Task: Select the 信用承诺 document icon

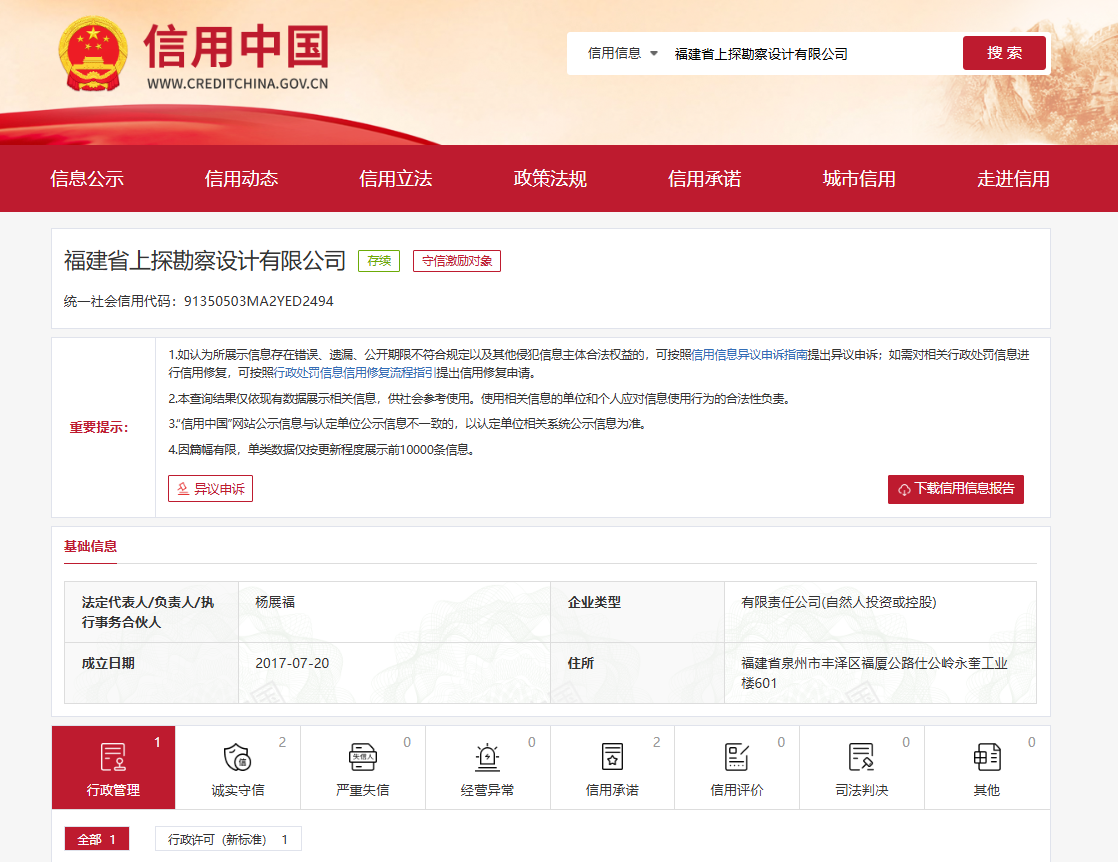Action: coord(612,757)
